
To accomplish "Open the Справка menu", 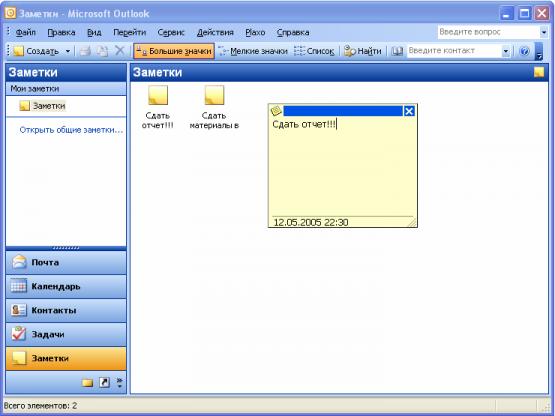I will point(293,33).
